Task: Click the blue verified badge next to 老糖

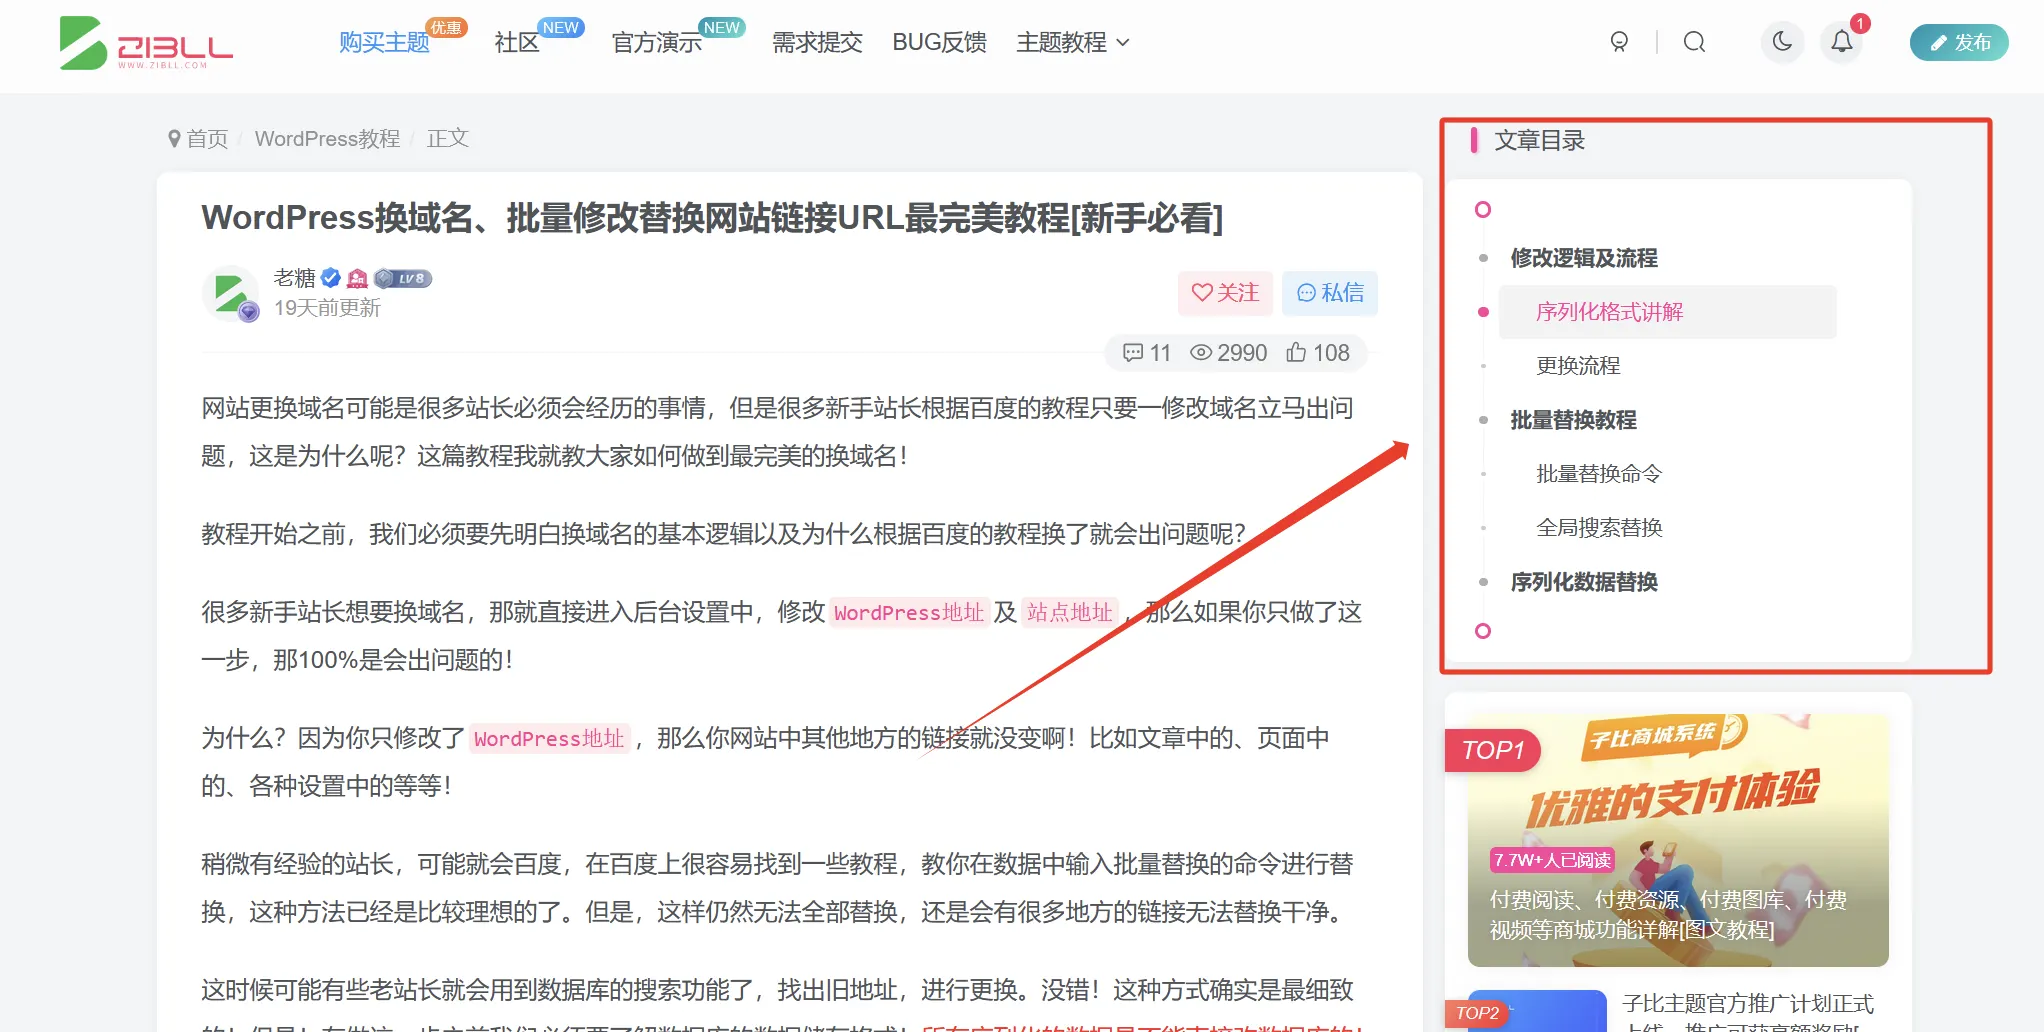Action: 331,278
